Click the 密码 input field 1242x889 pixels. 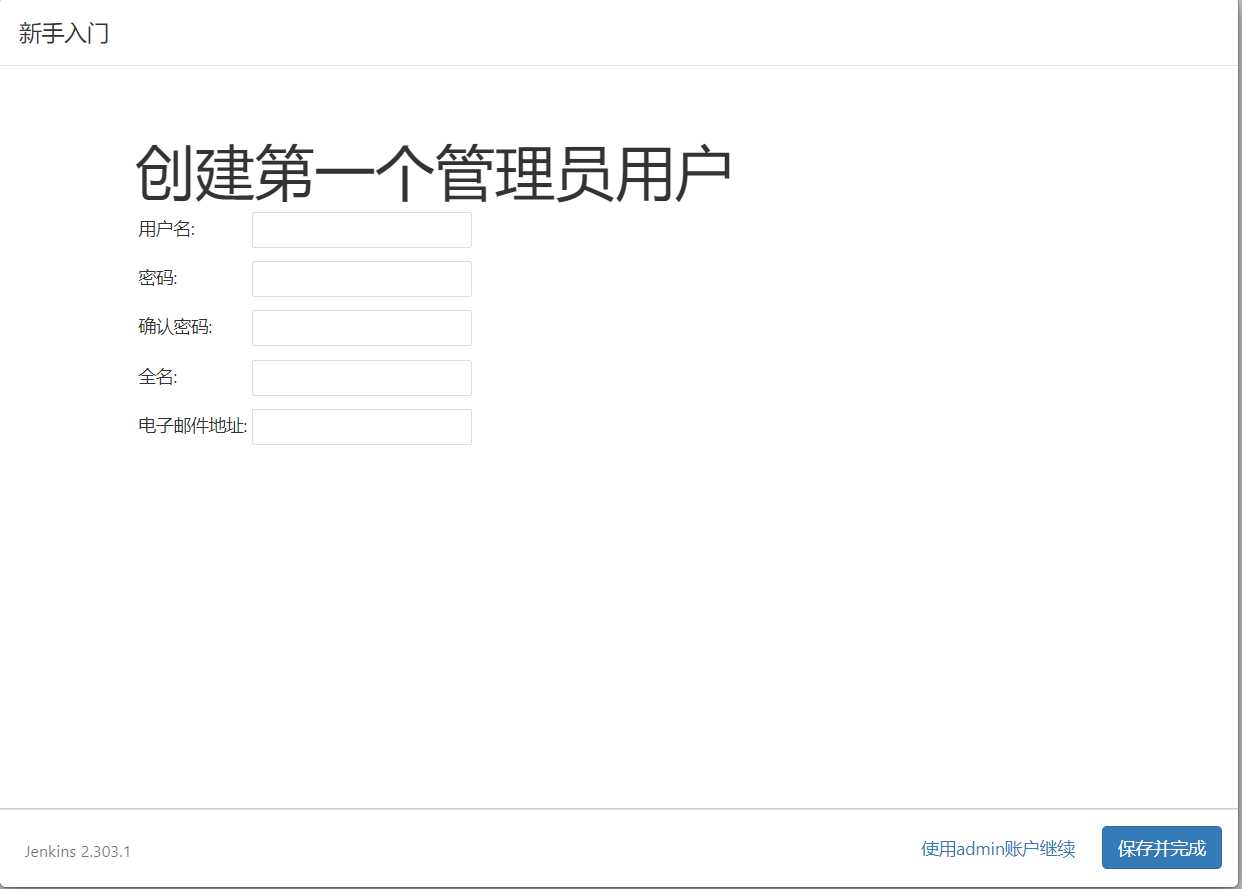pos(361,278)
